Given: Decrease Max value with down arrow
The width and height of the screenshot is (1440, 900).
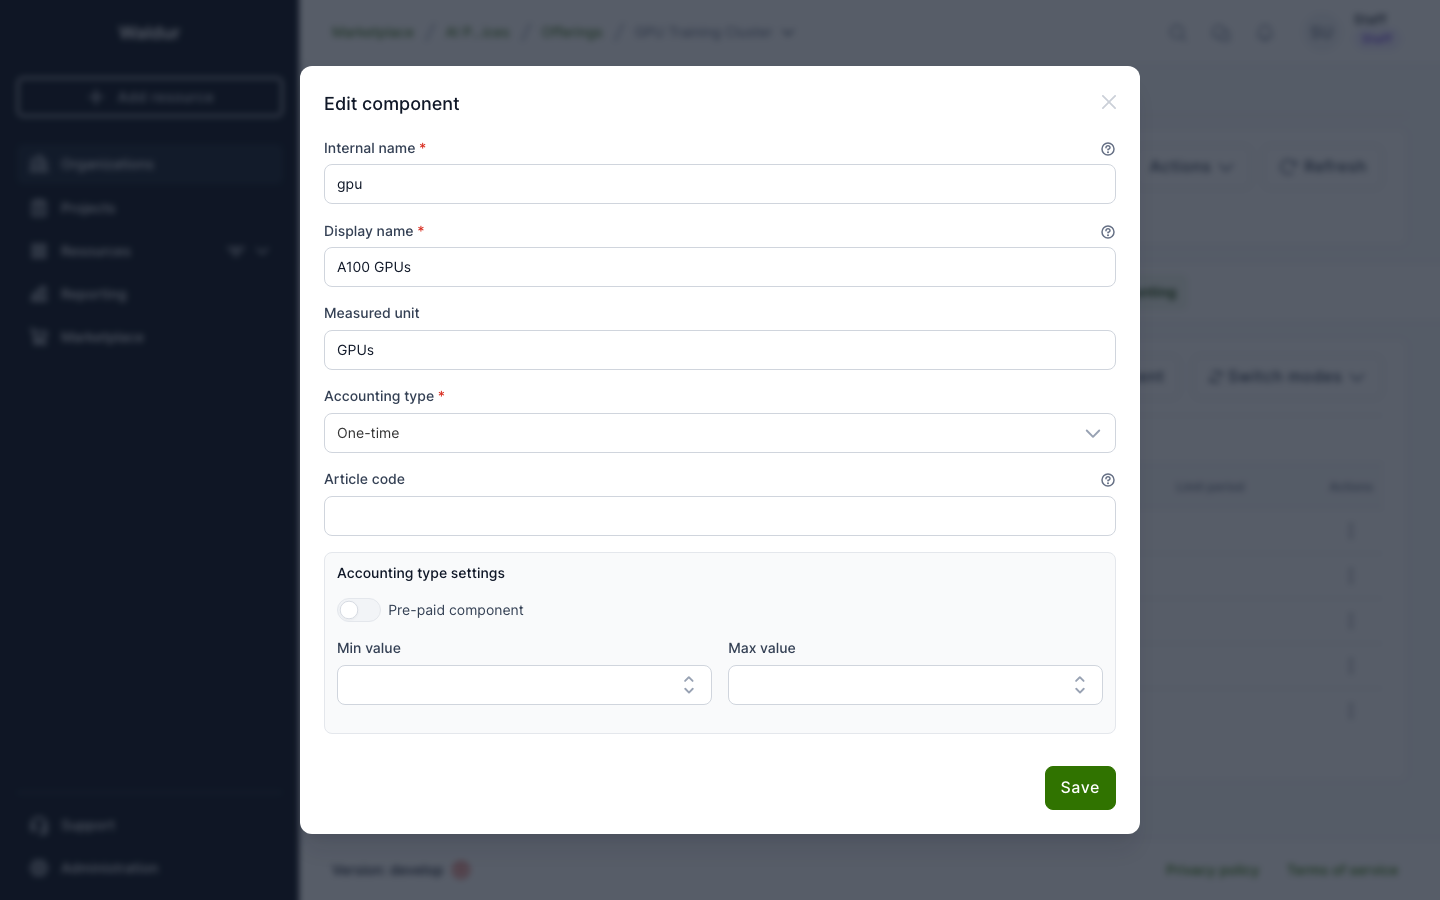Looking at the screenshot, I should tap(1080, 691).
